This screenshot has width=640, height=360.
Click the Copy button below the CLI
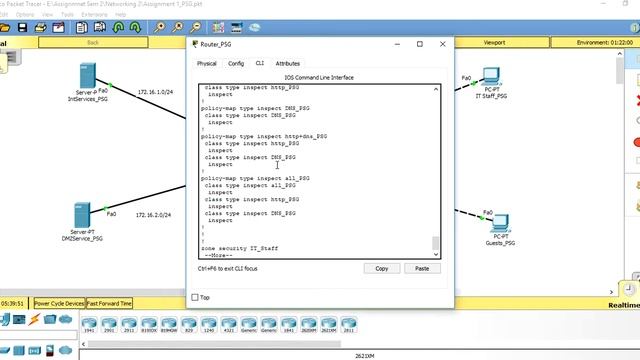382,269
